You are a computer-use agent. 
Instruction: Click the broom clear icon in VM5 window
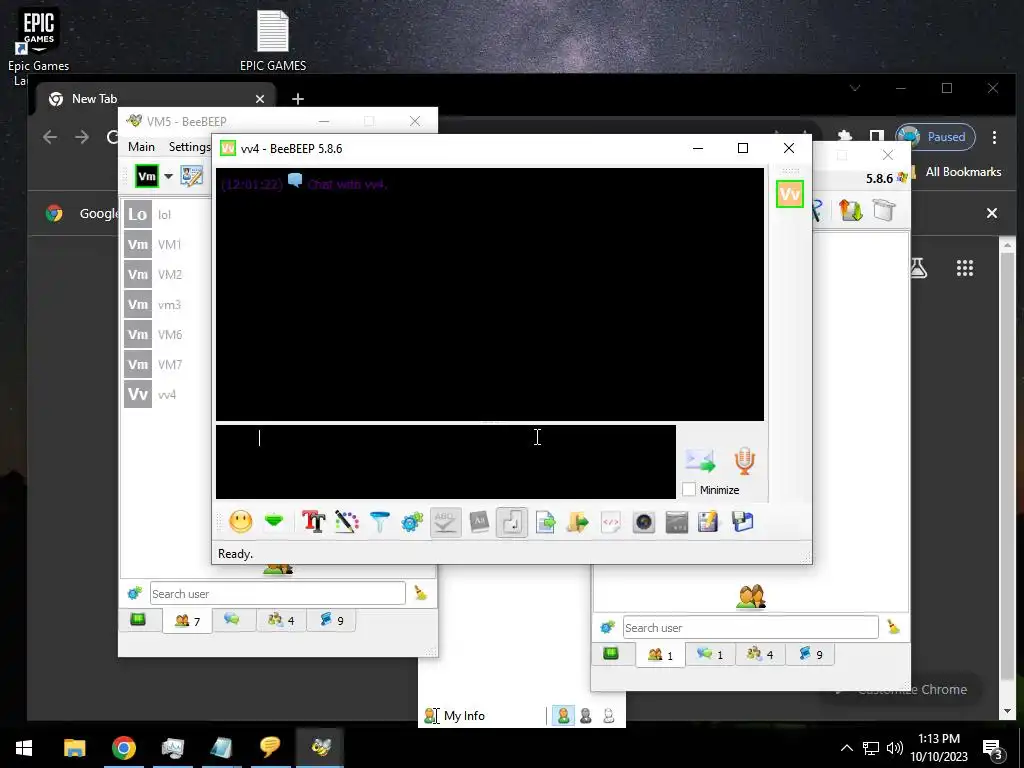[421, 593]
